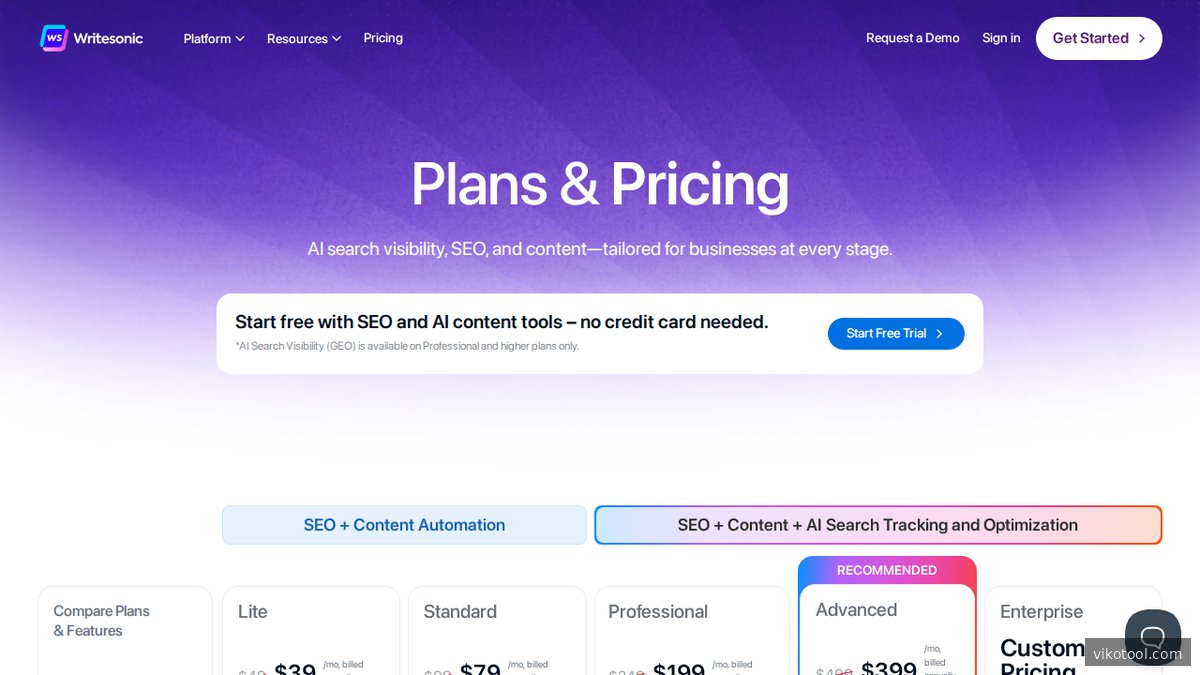Open the Platform chevron in navigation
The image size is (1200, 675).
[240, 39]
